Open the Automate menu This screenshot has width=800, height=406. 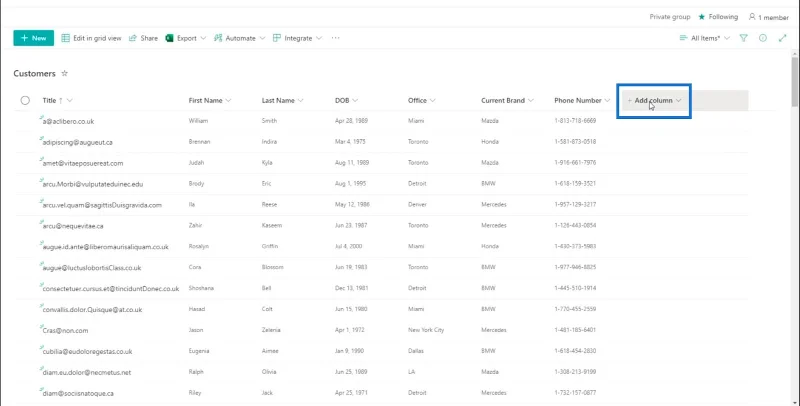tap(240, 38)
